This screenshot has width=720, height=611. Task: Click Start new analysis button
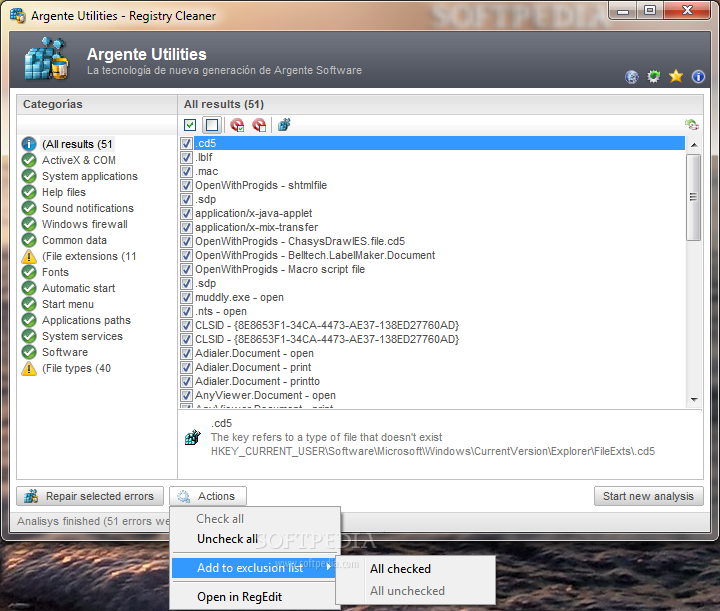(x=648, y=496)
